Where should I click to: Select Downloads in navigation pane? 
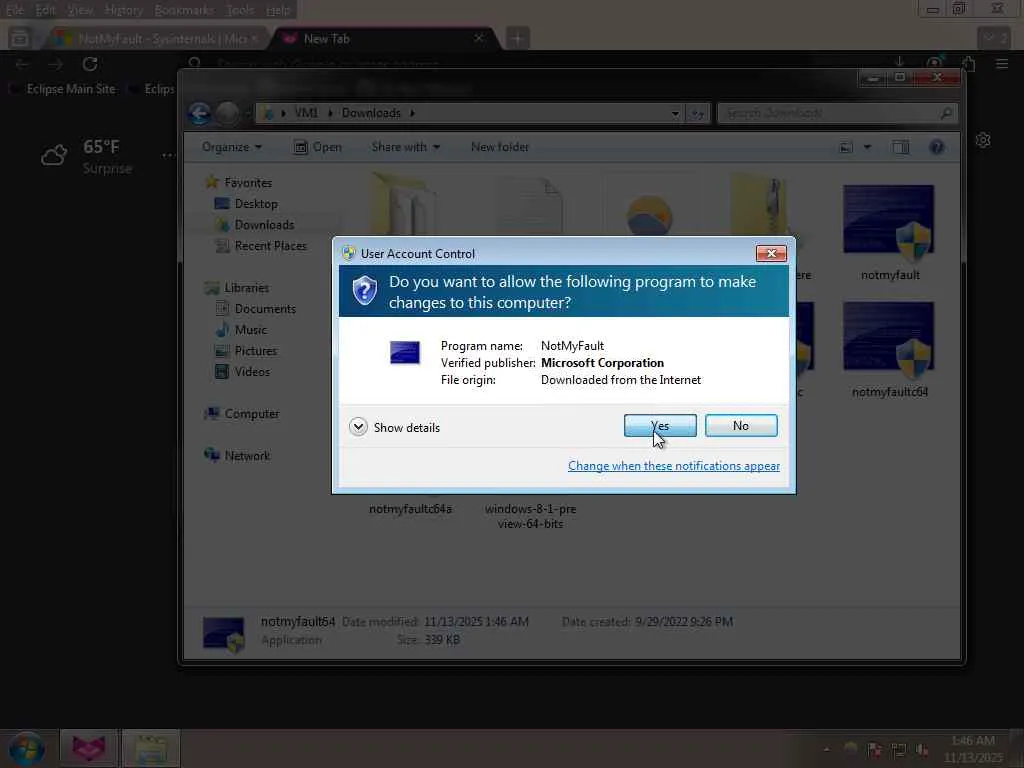[x=263, y=225]
